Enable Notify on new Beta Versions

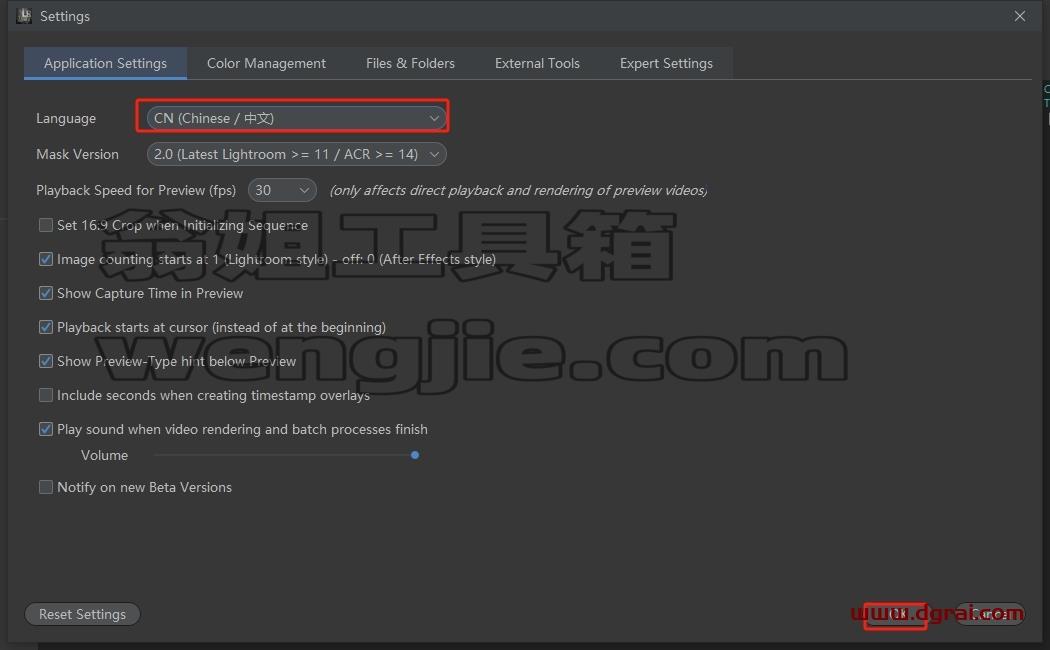pos(46,487)
